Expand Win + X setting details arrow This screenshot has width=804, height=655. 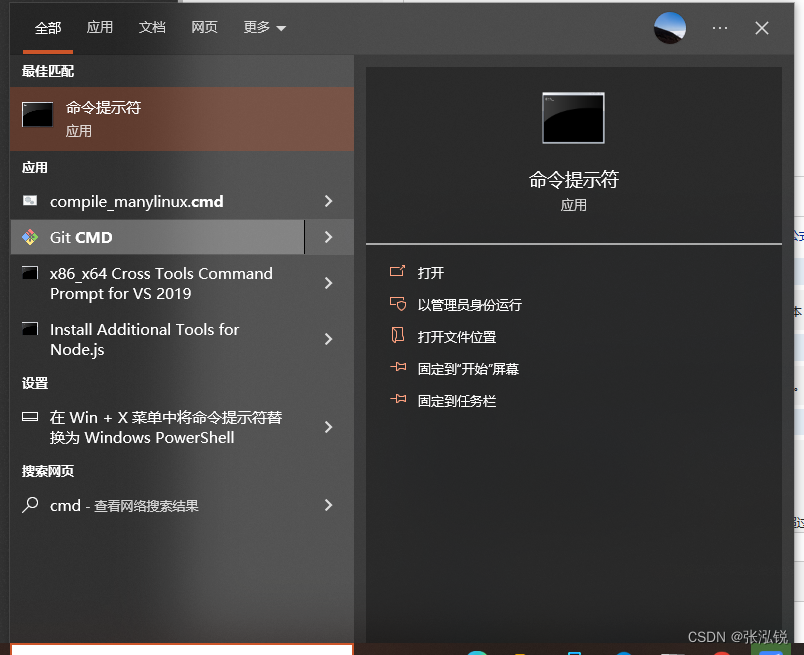click(x=329, y=427)
